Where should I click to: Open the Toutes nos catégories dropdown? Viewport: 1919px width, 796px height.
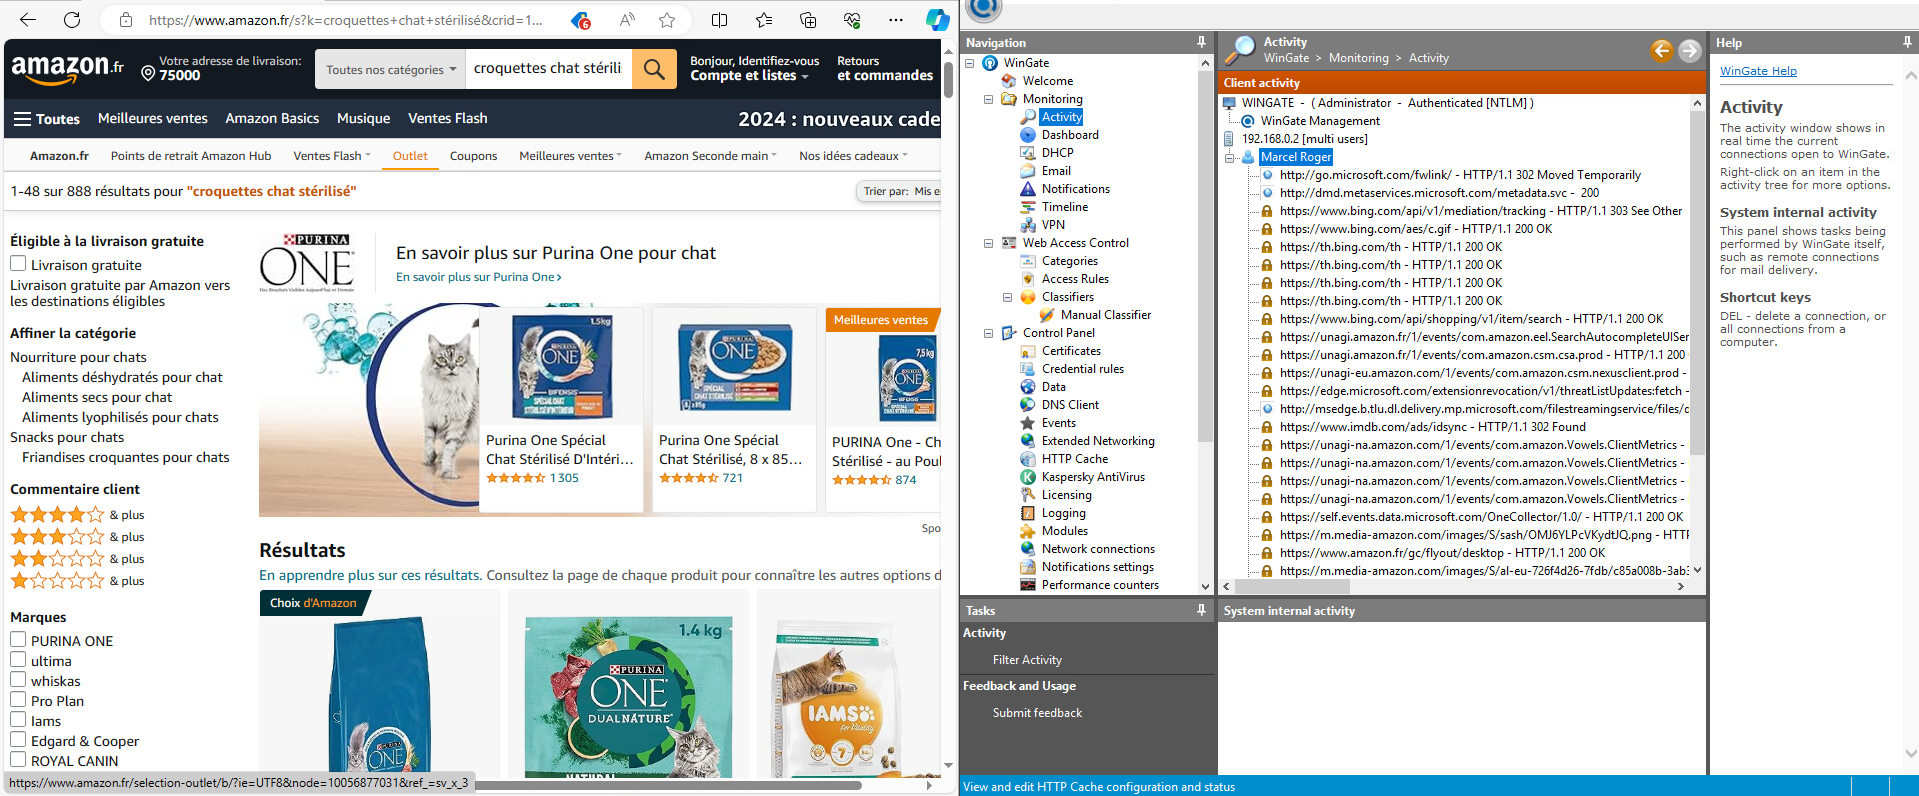click(390, 70)
